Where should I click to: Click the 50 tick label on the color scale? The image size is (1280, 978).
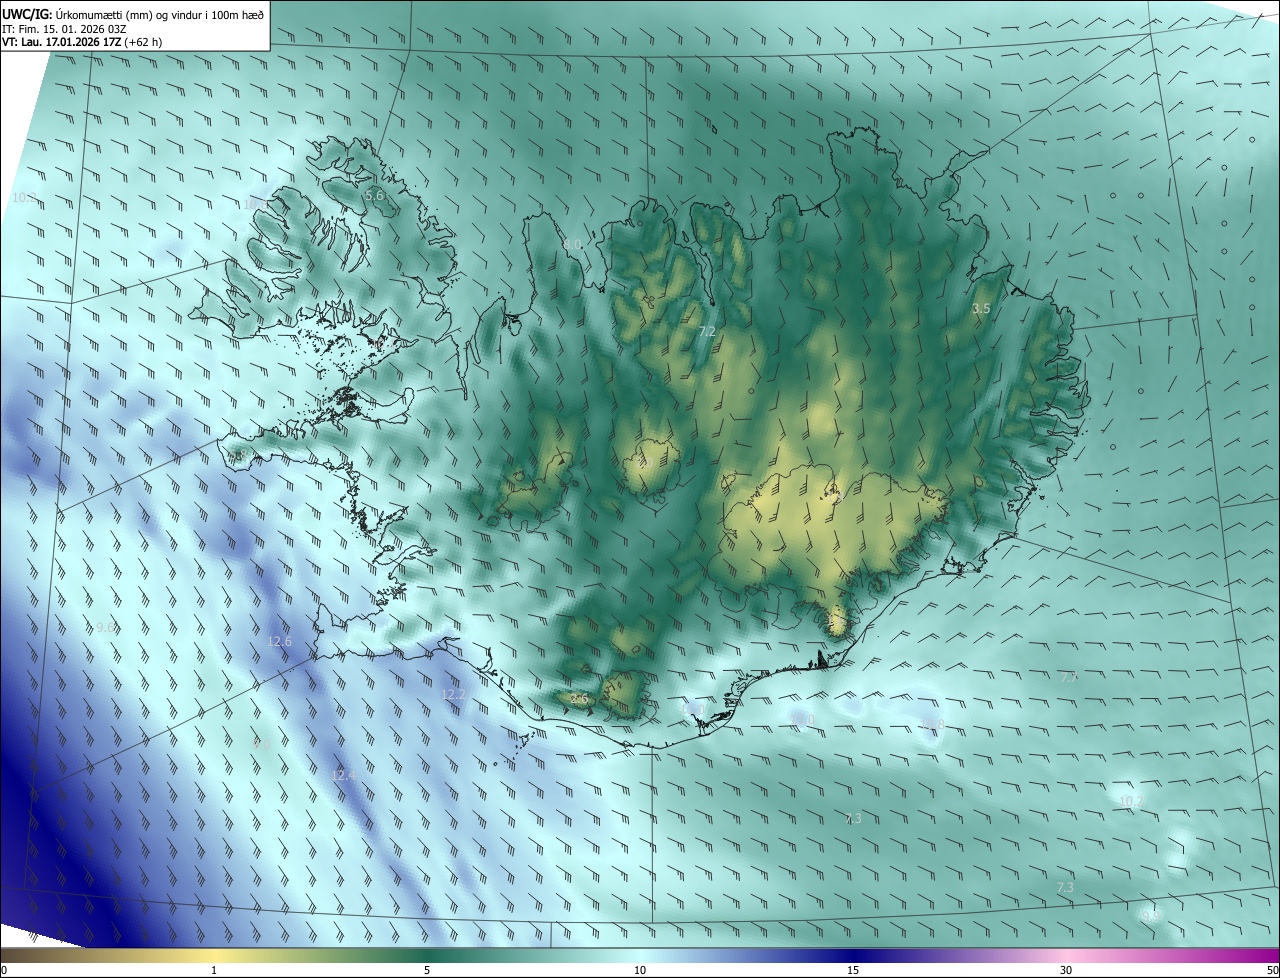(1272, 970)
